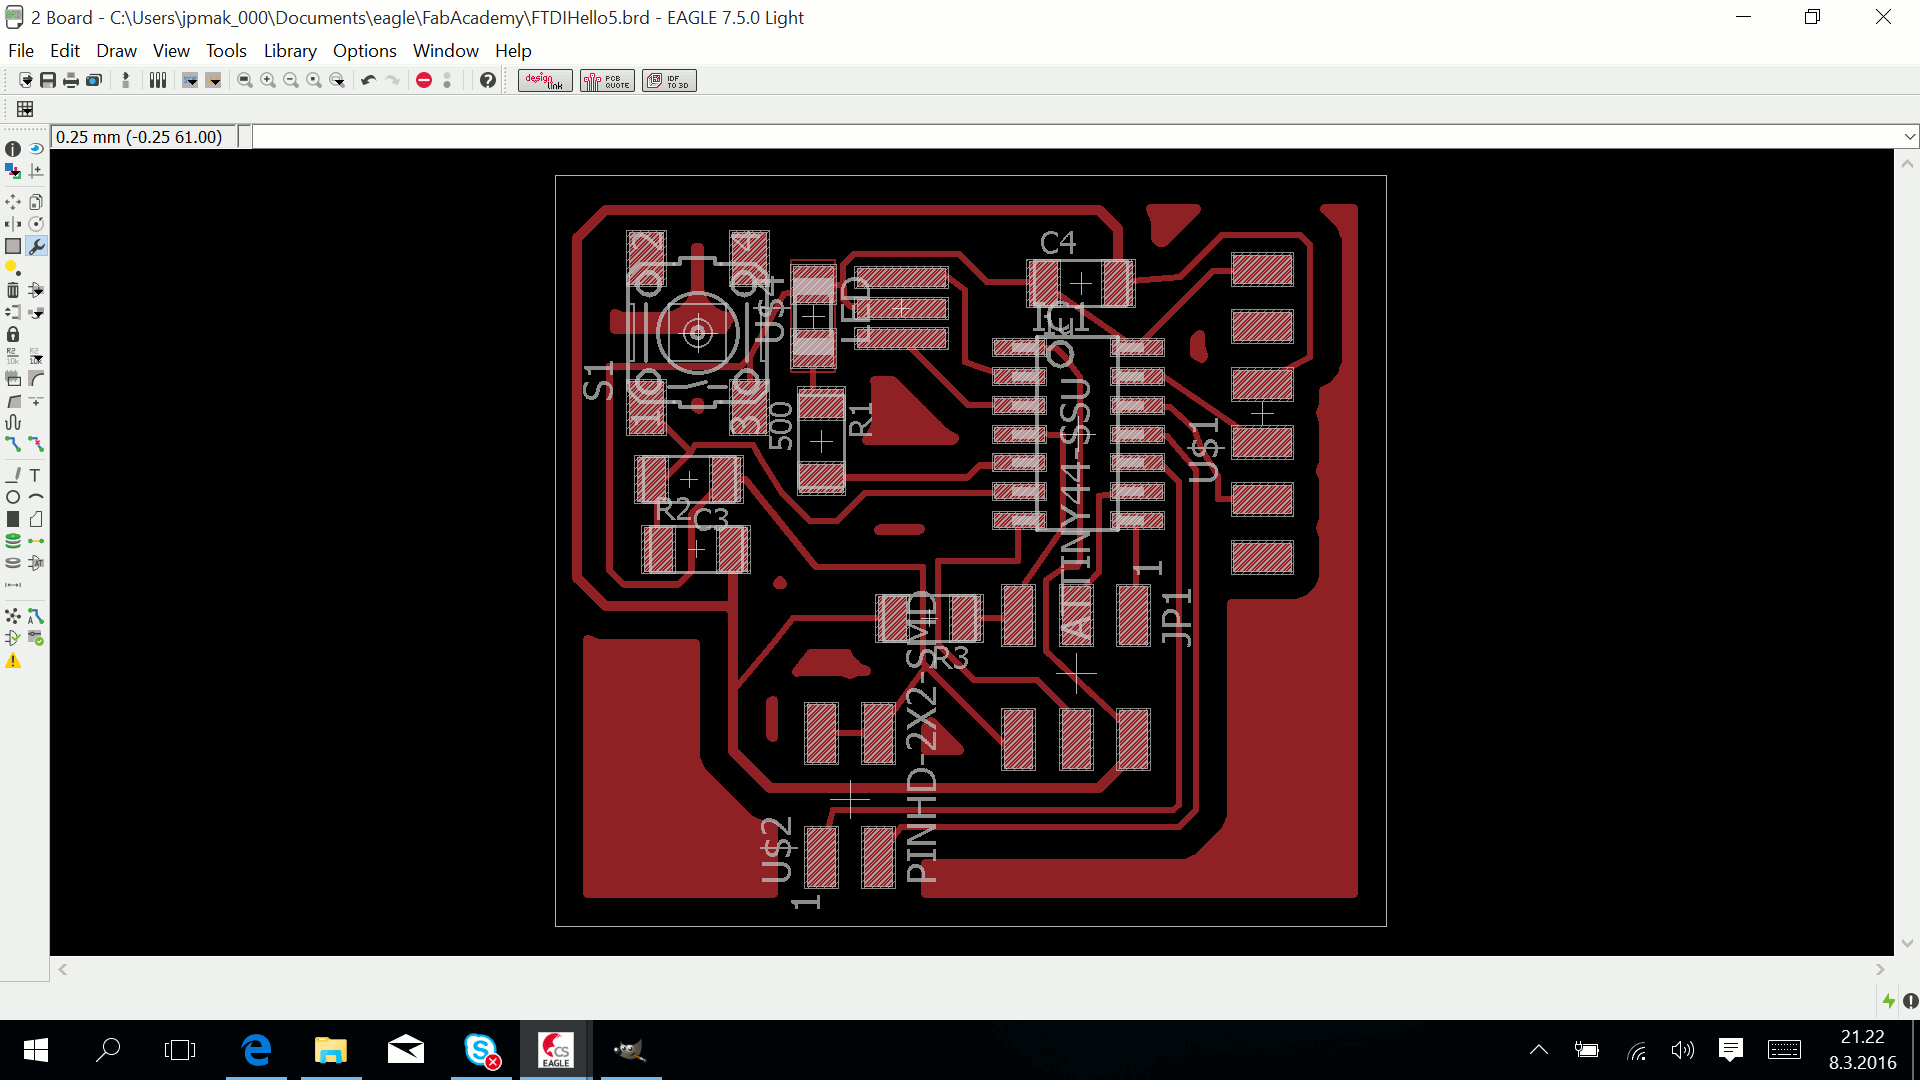Image resolution: width=1920 pixels, height=1080 pixels.
Task: Open the File menu
Action: coord(20,50)
